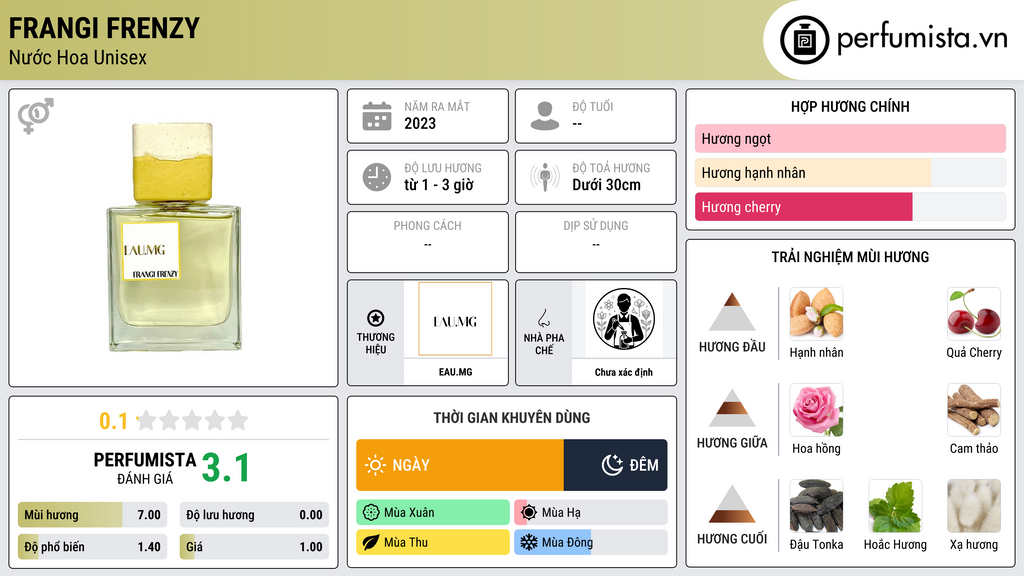Click the EAU.MG brand name label
This screenshot has width=1024, height=576.
[x=455, y=372]
